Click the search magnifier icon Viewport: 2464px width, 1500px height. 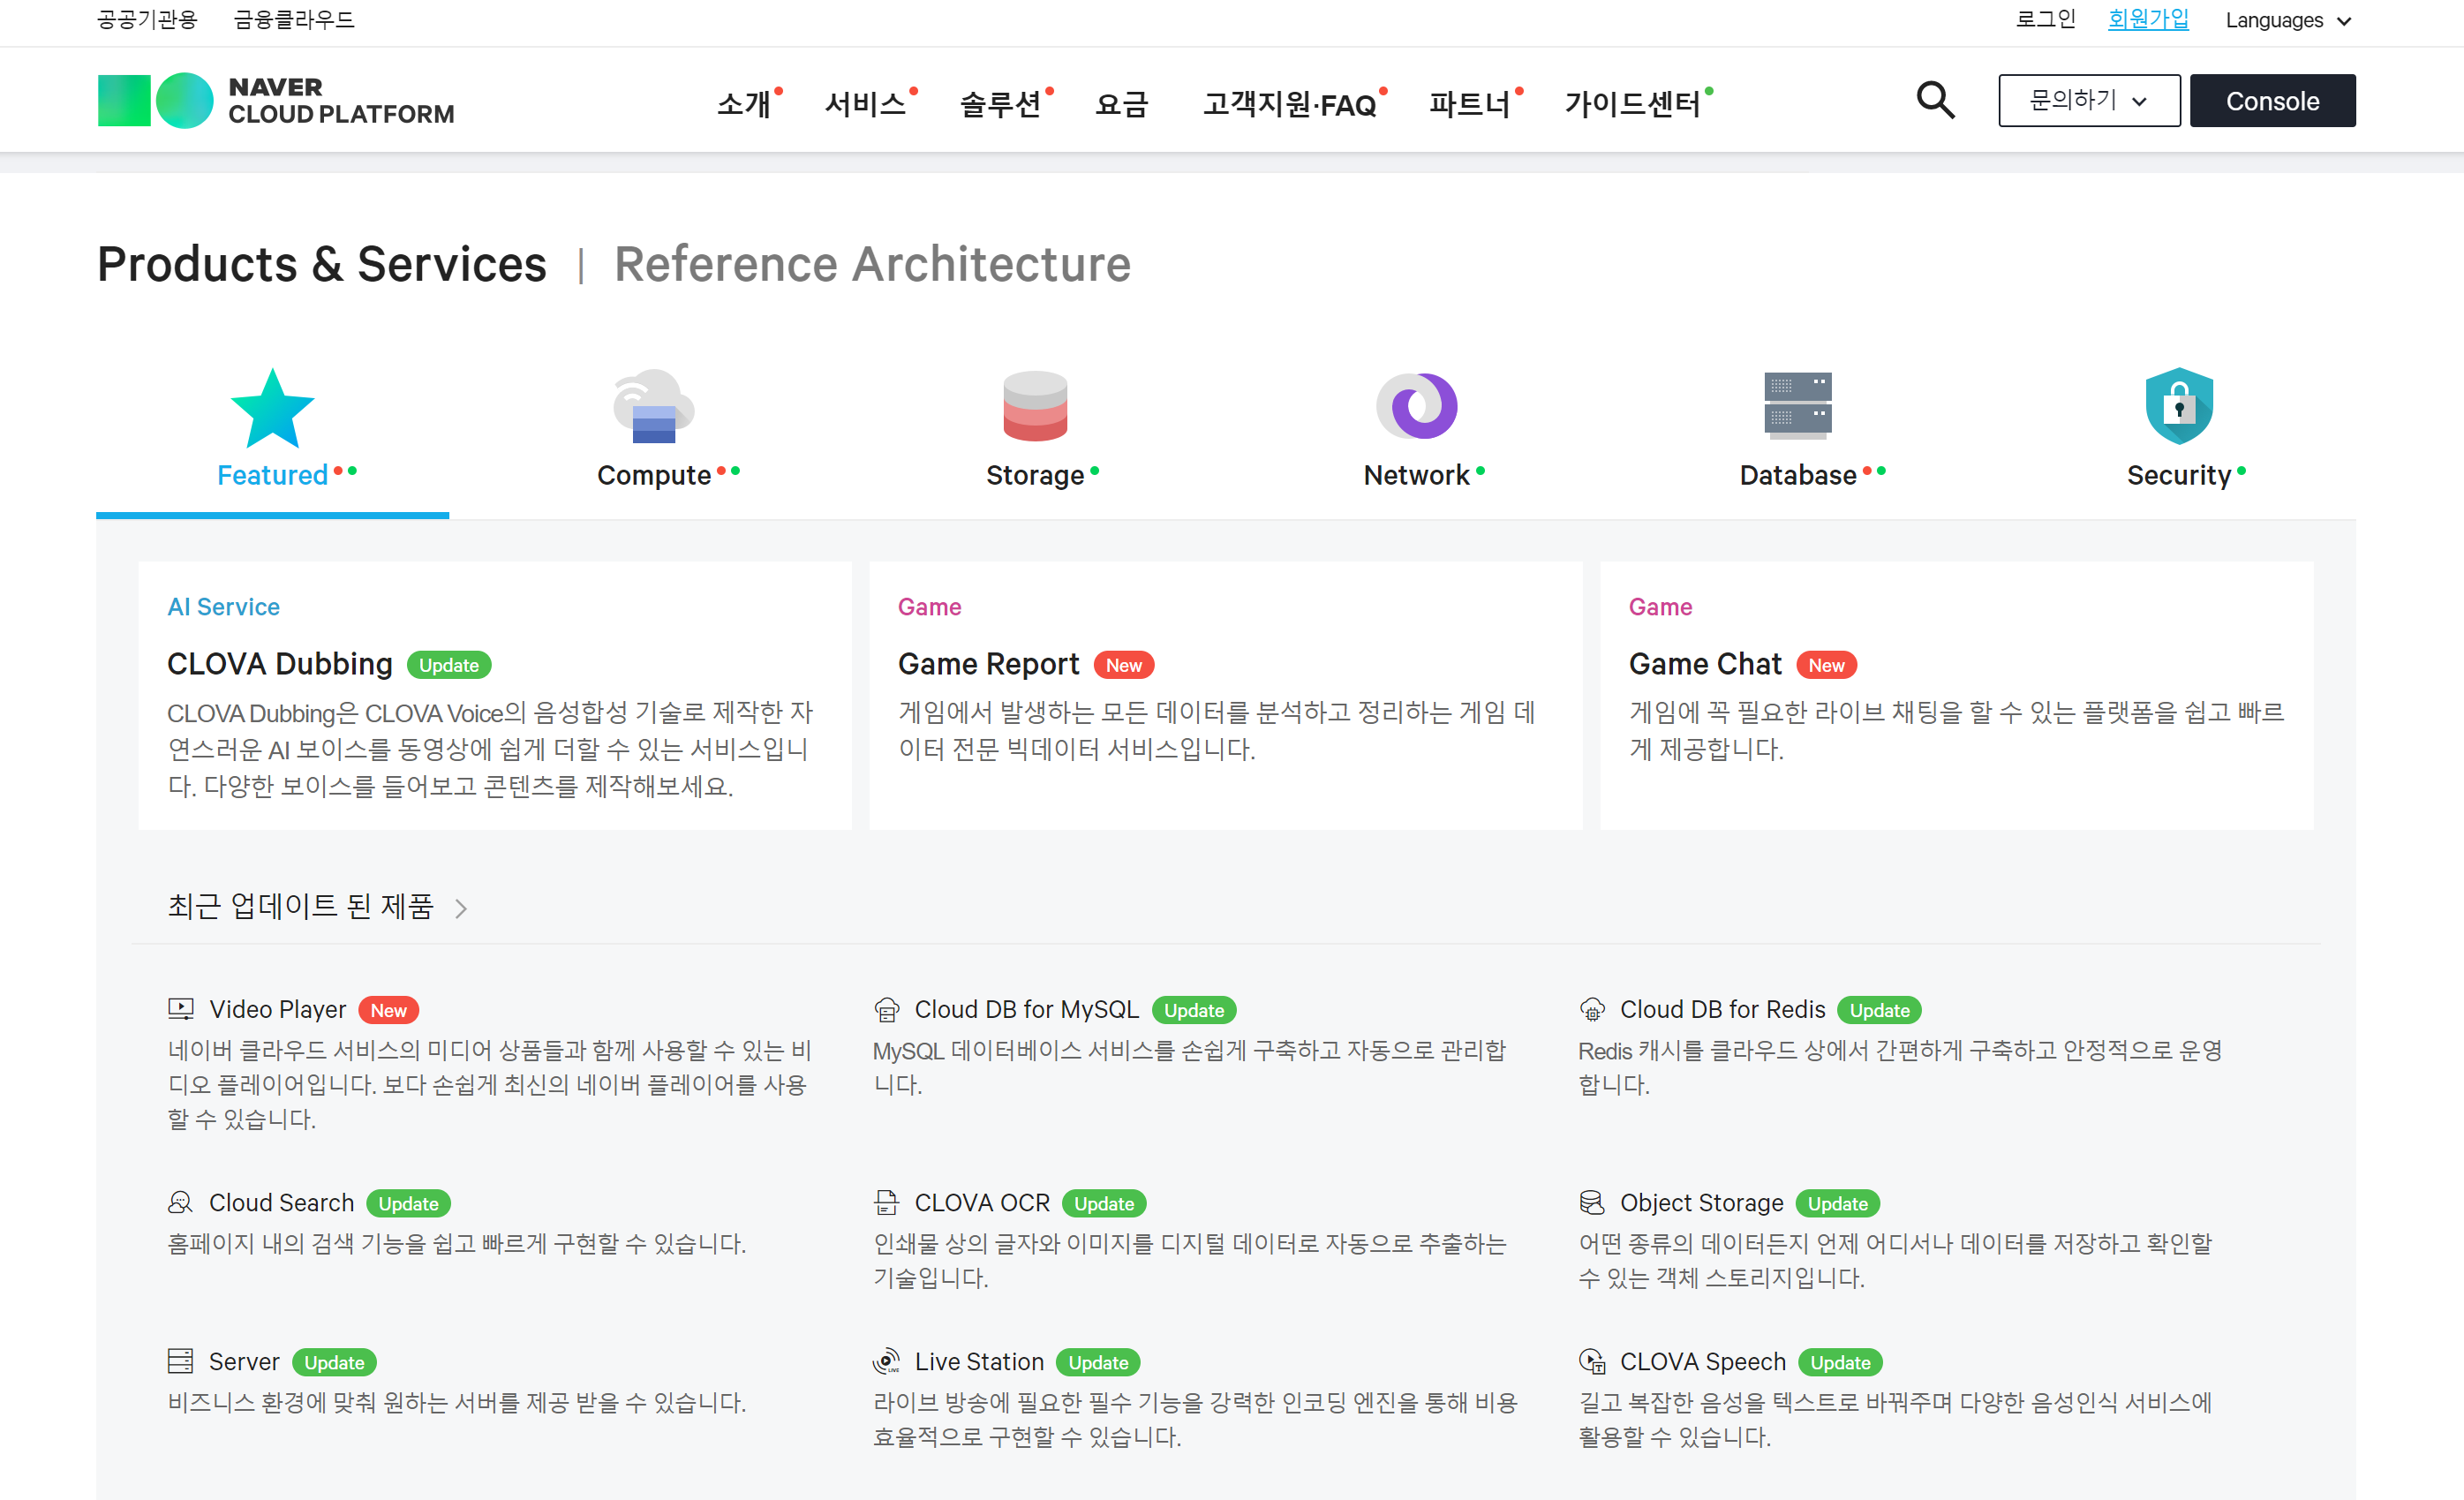[x=1935, y=101]
